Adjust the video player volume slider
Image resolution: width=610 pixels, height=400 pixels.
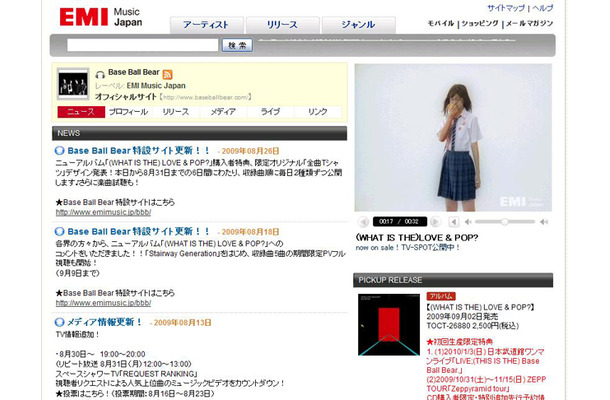[x=505, y=222]
